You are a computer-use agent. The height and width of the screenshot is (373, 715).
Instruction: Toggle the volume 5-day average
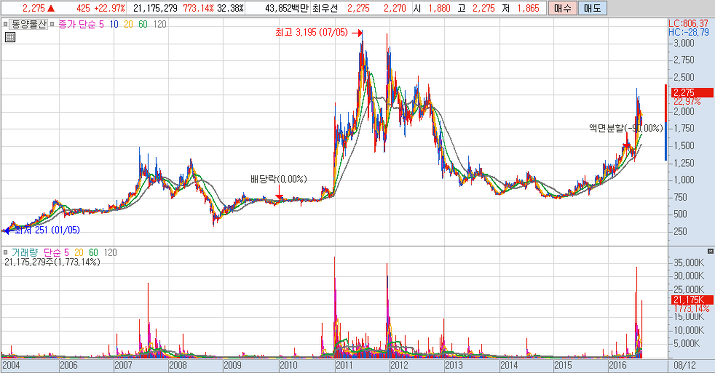[x=67, y=252]
